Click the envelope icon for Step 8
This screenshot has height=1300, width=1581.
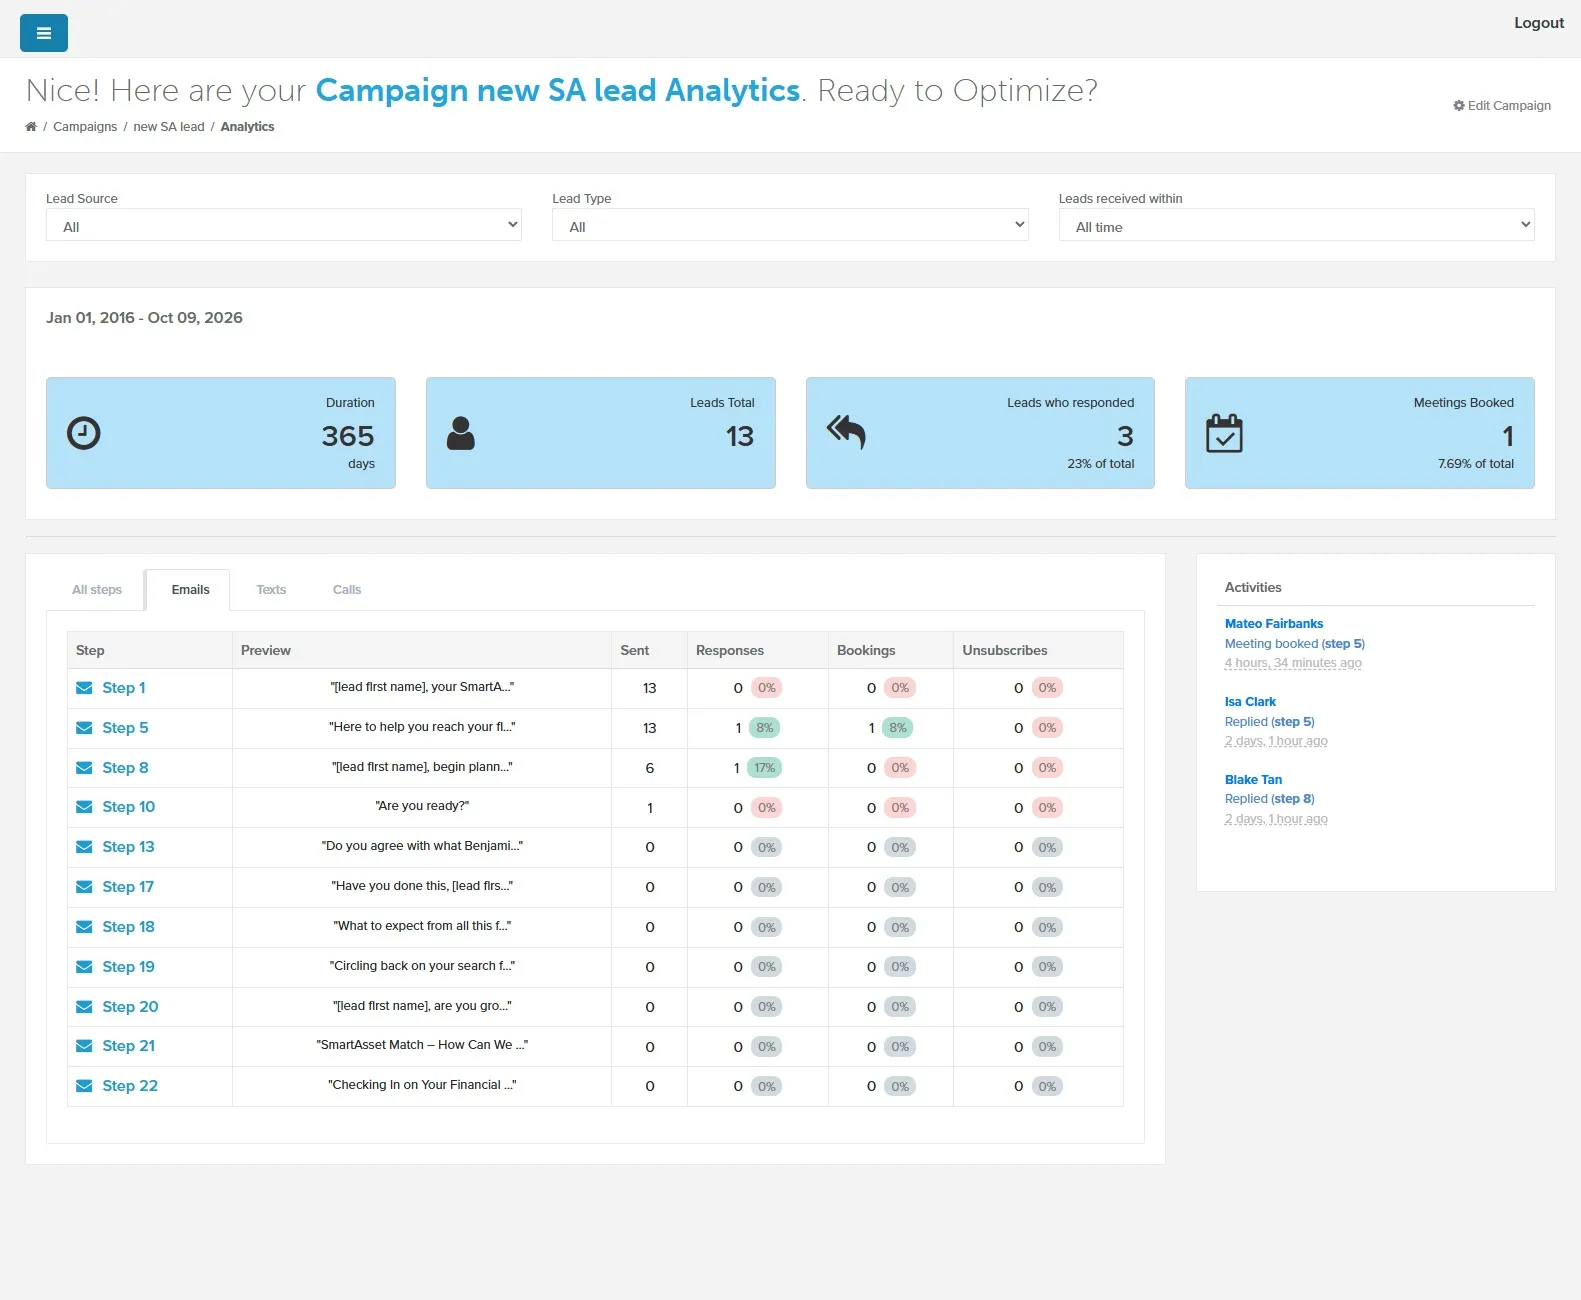click(85, 768)
